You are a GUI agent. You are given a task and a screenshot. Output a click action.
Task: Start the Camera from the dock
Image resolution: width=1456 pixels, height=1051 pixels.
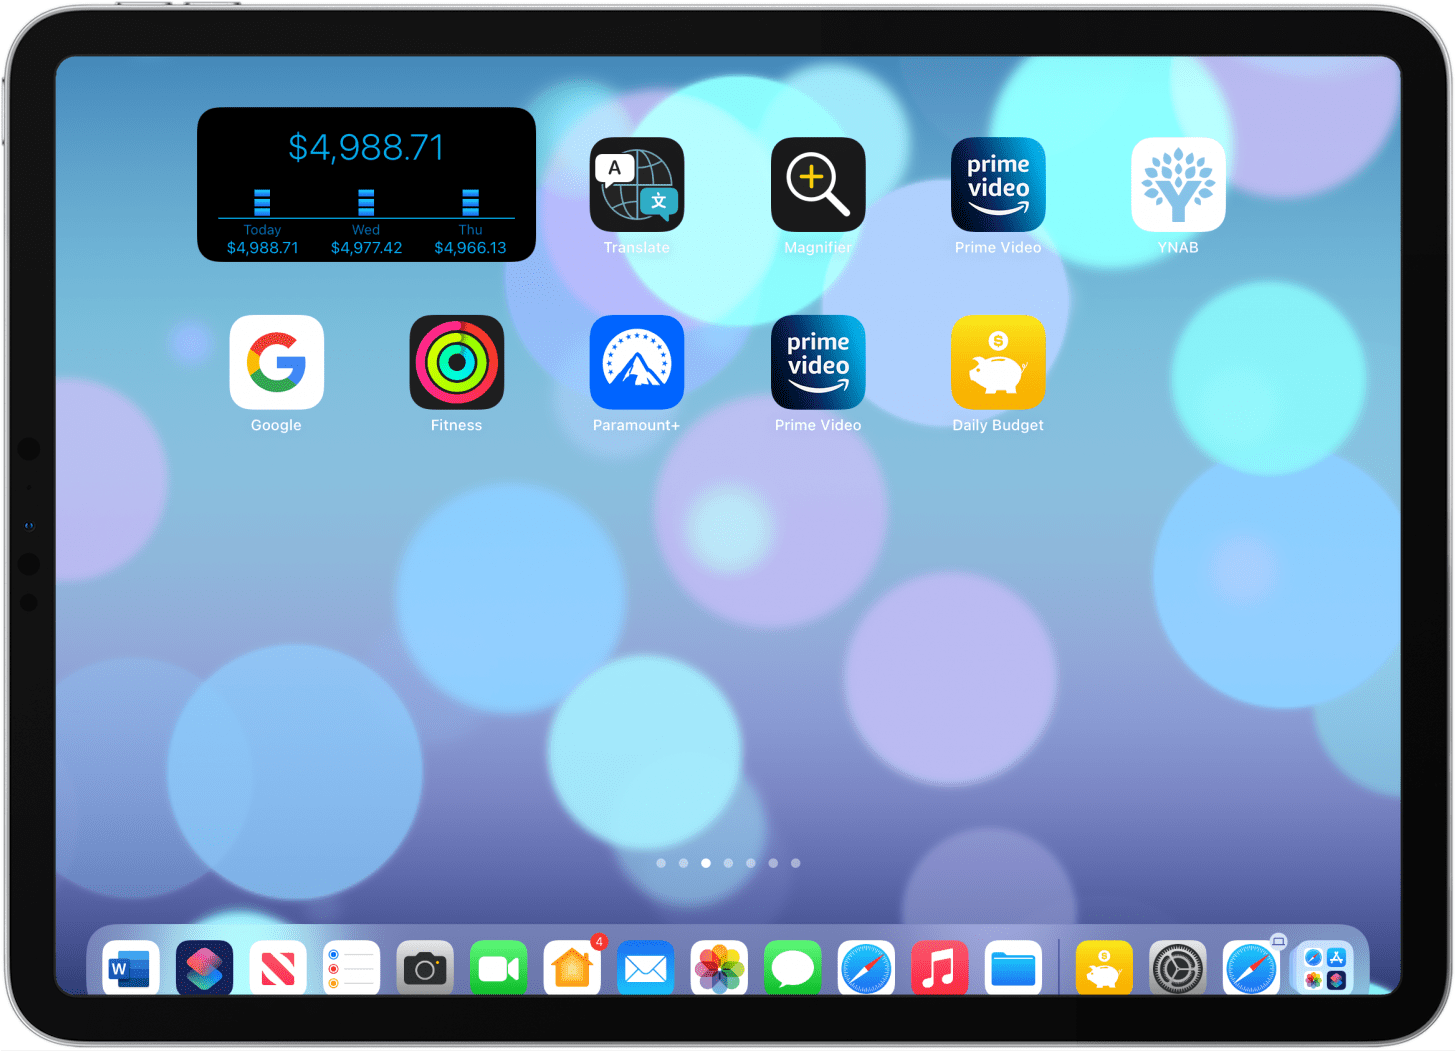pos(424,967)
